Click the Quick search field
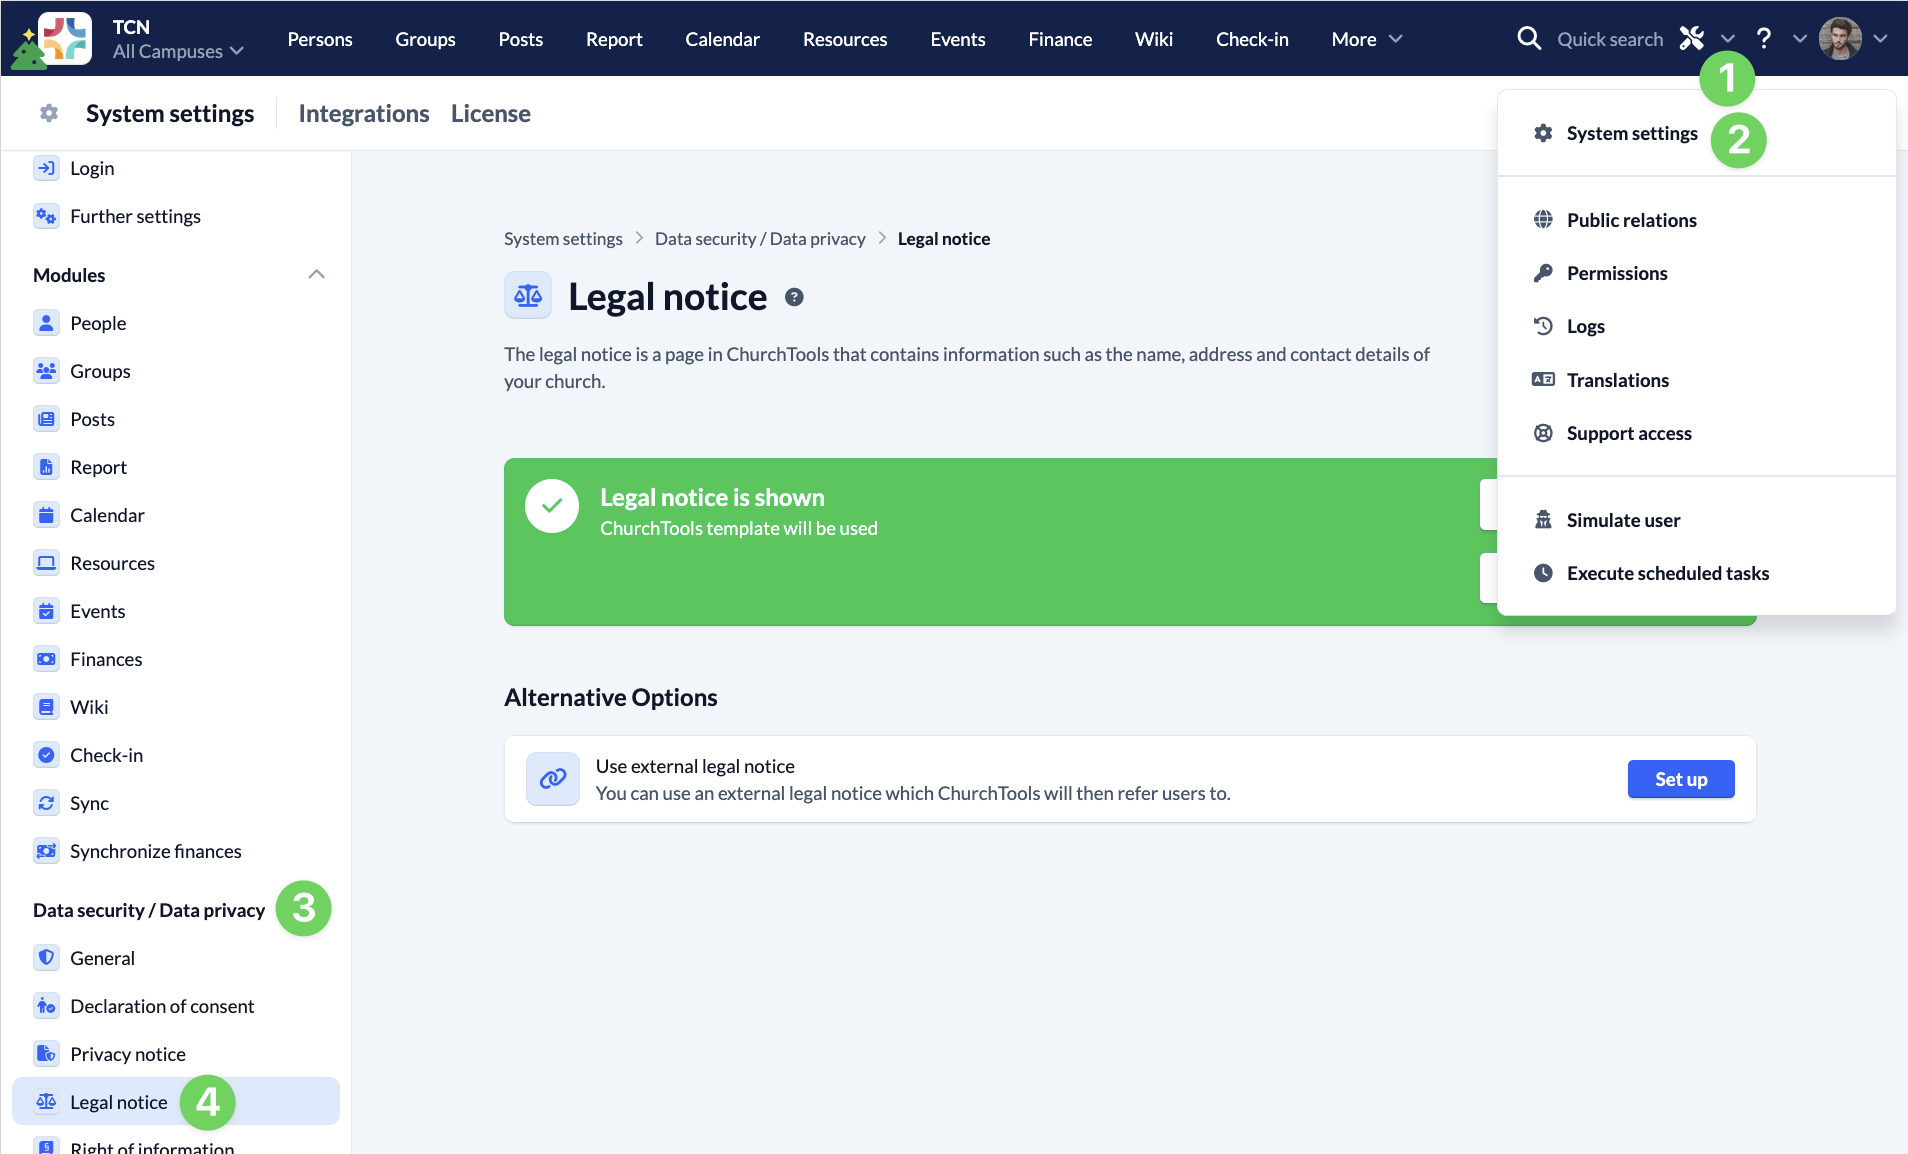This screenshot has width=1908, height=1154. pos(1610,39)
